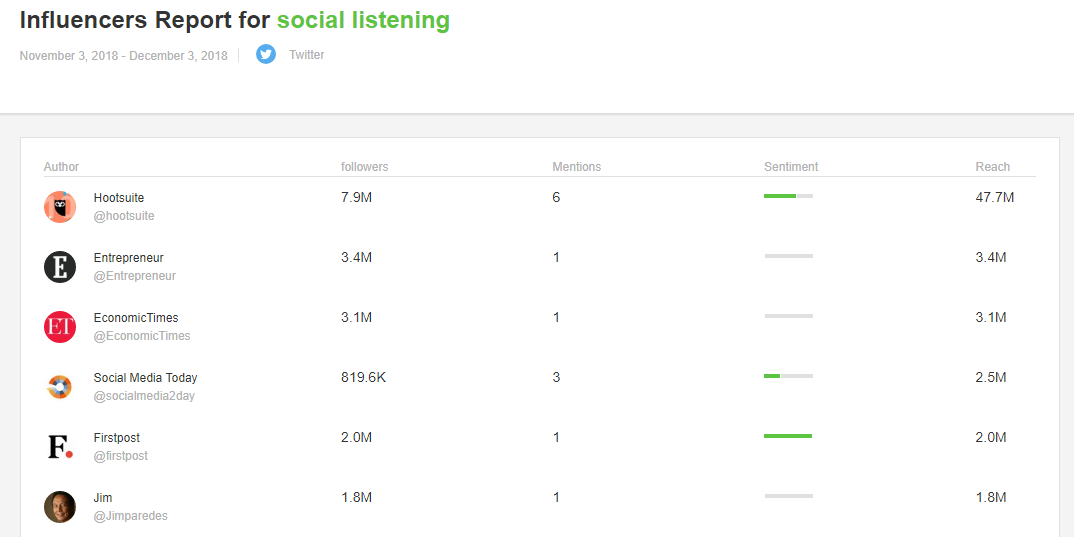
Task: Click Hootsuite's sentiment bar
Action: tap(788, 196)
